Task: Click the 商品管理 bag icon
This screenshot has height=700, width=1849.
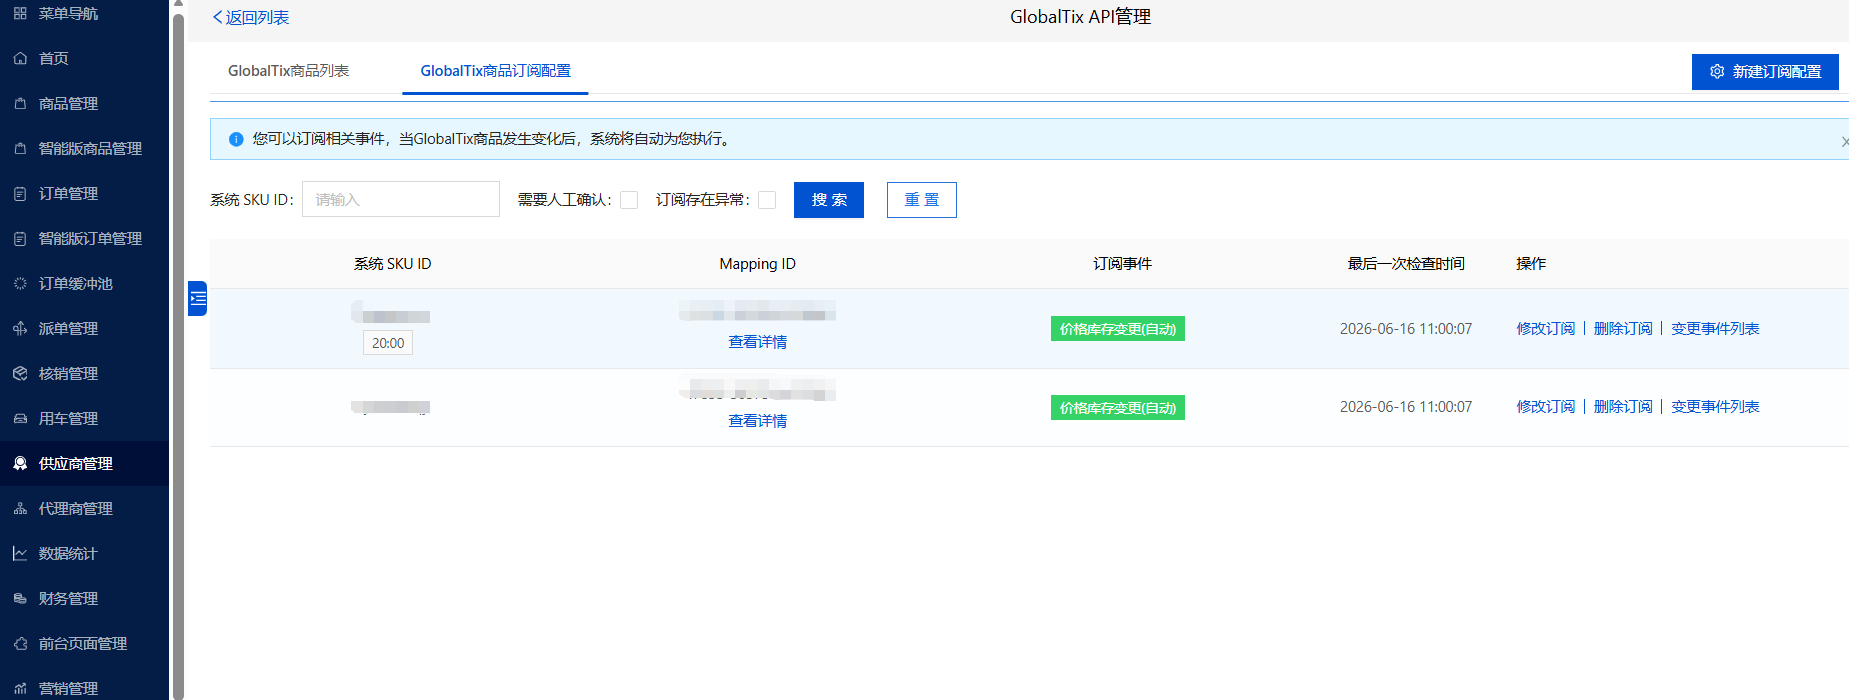Action: [20, 104]
